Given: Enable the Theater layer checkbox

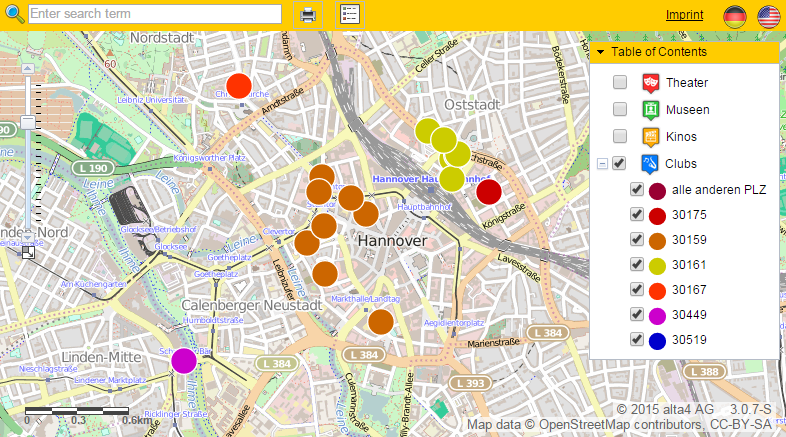Looking at the screenshot, I should [620, 82].
